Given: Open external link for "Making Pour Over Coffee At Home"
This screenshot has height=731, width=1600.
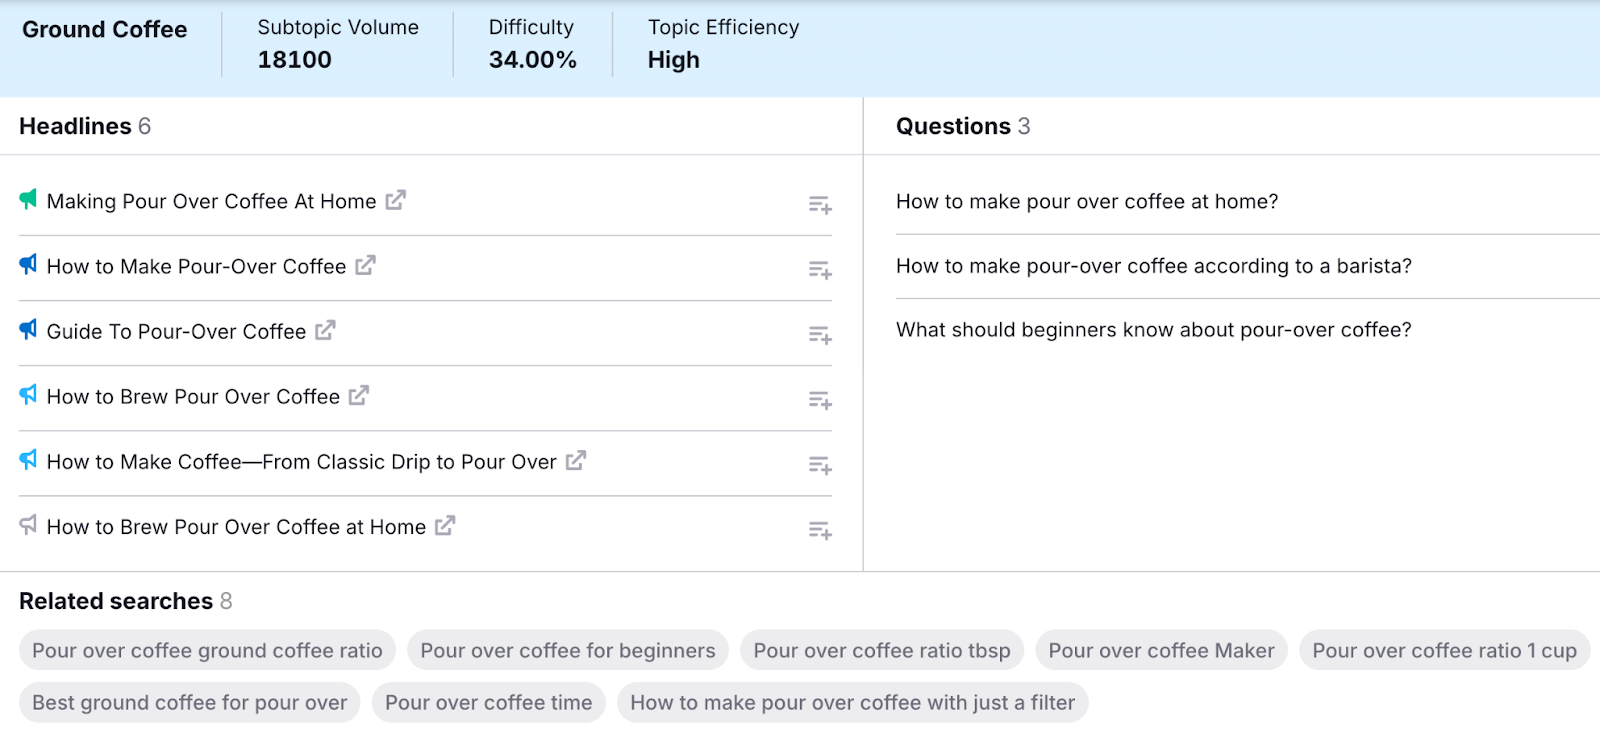Looking at the screenshot, I should 395,200.
